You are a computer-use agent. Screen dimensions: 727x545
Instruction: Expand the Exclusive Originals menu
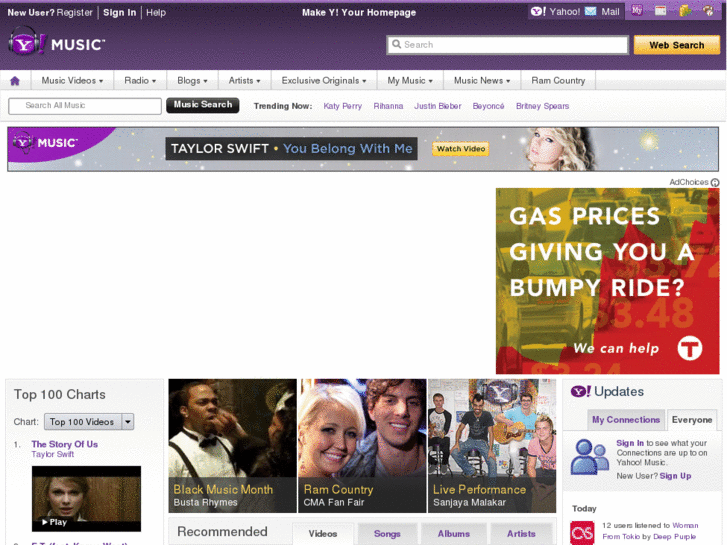324,81
